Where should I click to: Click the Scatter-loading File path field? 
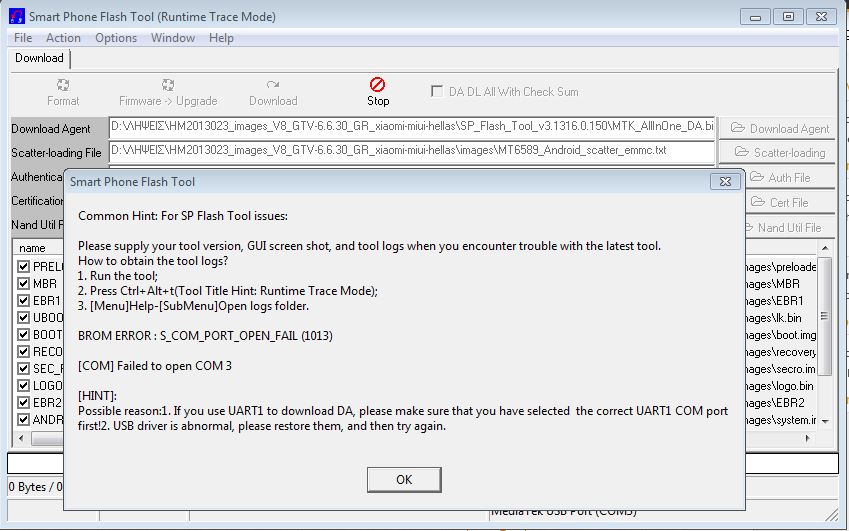[x=412, y=152]
